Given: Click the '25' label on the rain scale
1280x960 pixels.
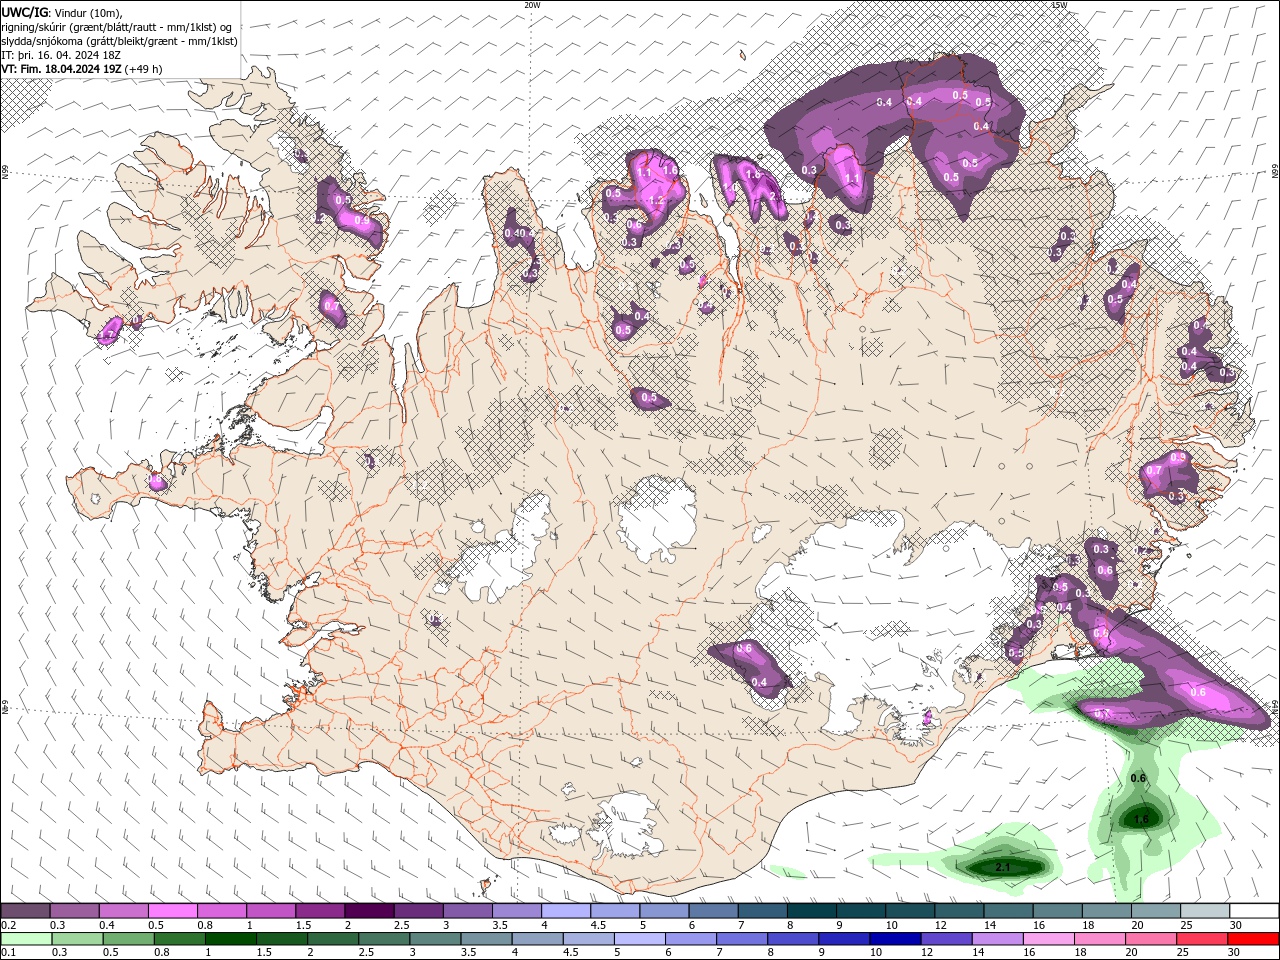Looking at the screenshot, I should (x=1184, y=953).
